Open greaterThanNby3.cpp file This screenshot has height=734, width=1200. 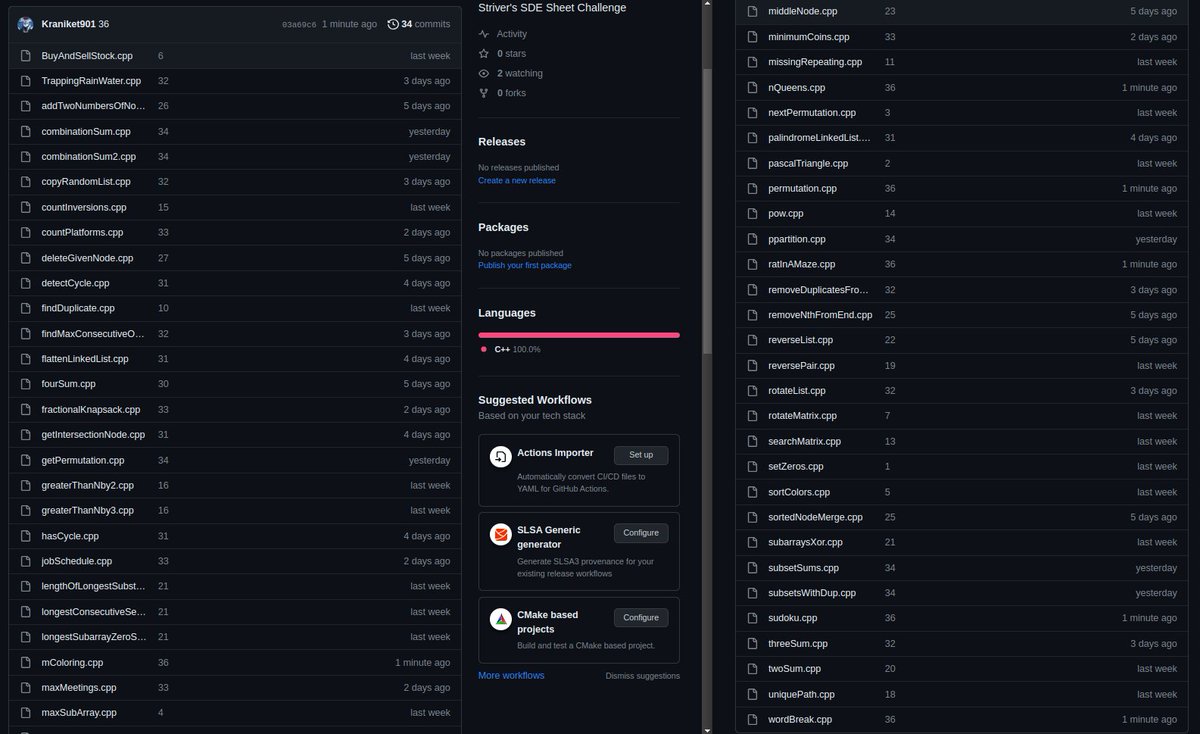[x=88, y=511]
